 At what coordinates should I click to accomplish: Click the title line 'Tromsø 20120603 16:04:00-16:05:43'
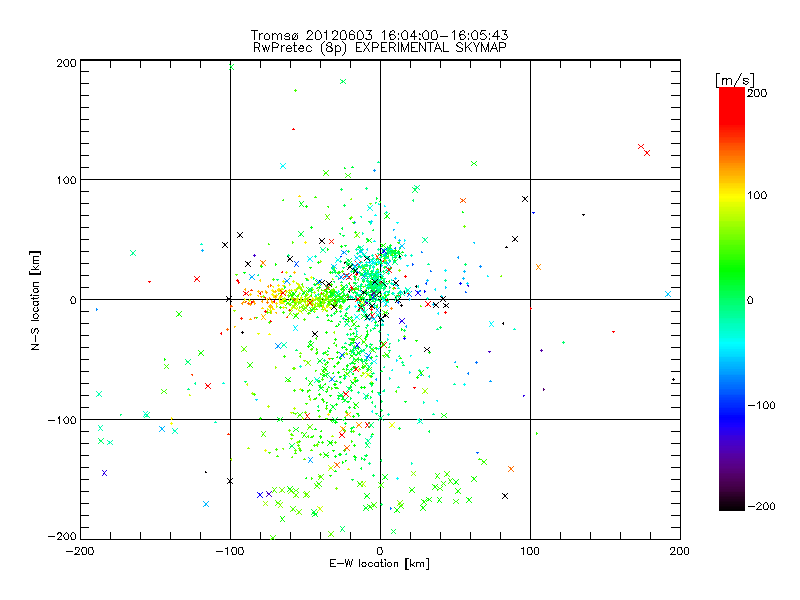click(x=379, y=35)
